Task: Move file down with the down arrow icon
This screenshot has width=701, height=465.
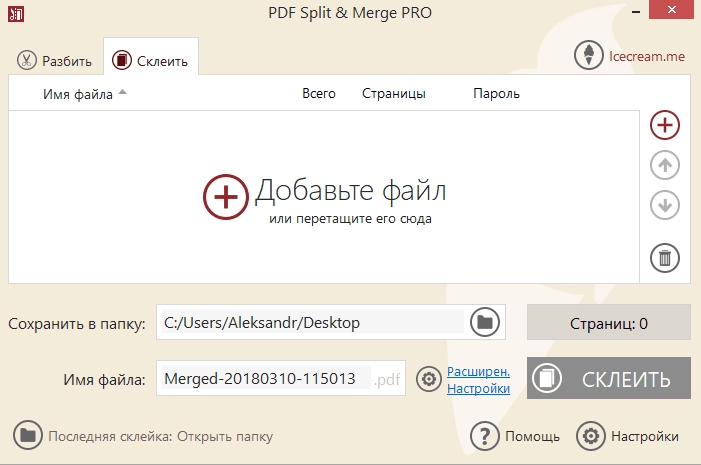Action: point(665,205)
